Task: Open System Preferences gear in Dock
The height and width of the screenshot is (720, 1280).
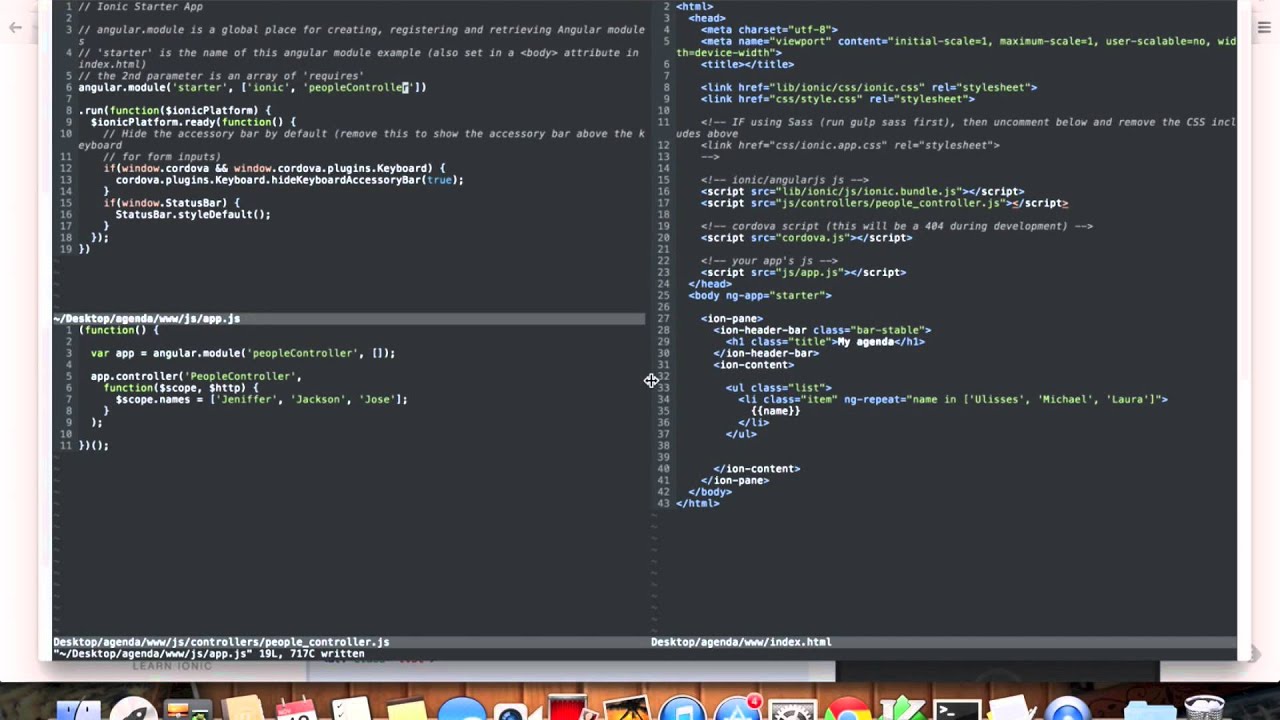Action: point(793,709)
